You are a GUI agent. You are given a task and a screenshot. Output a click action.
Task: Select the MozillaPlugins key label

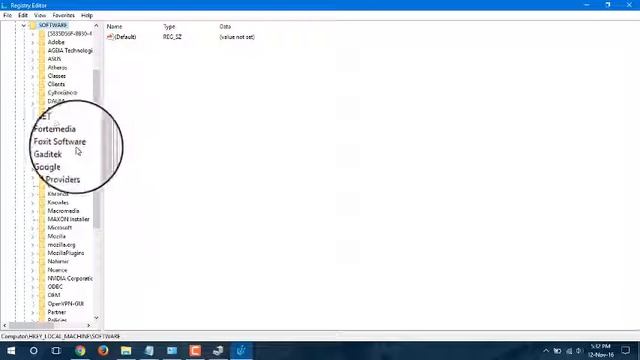tap(66, 253)
